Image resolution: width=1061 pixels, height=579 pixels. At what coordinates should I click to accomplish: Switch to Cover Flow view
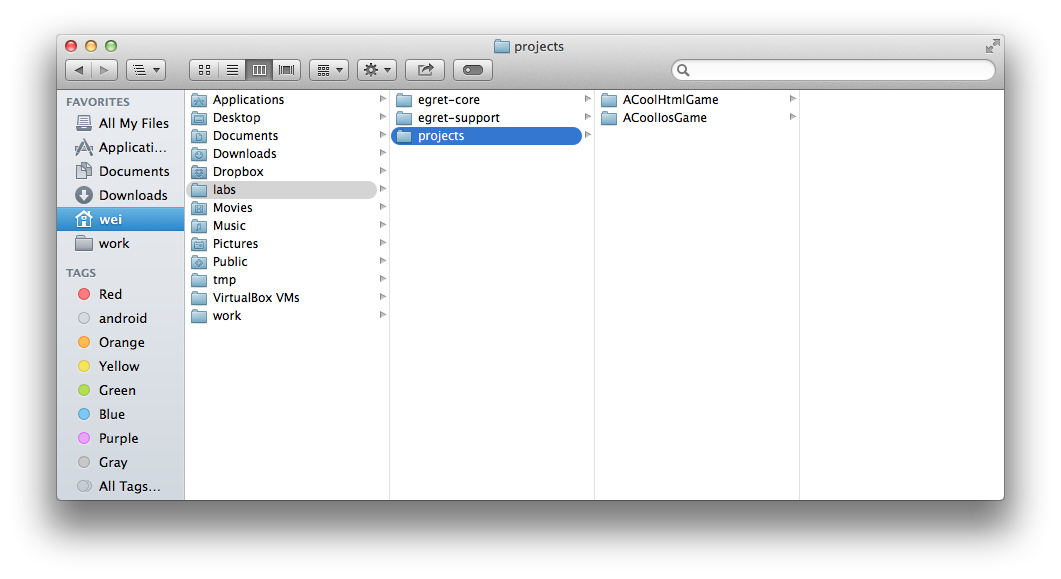(287, 70)
